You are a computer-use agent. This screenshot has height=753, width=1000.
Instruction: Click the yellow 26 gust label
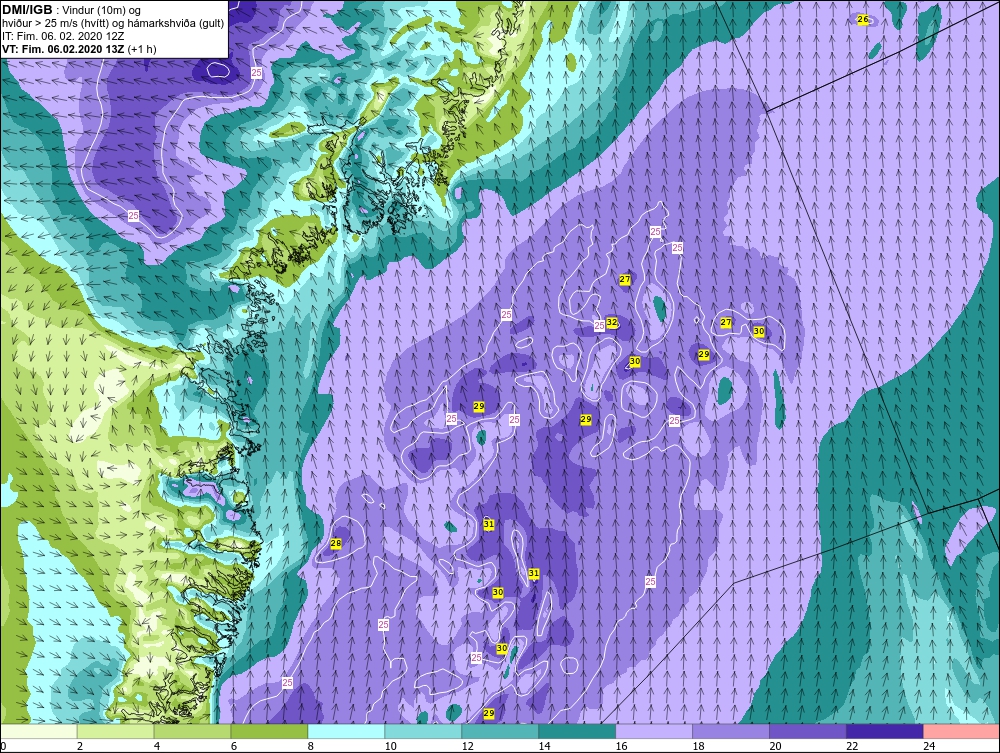(x=863, y=20)
